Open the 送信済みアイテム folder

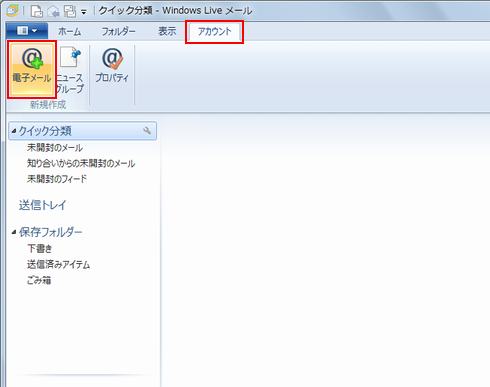tap(58, 265)
